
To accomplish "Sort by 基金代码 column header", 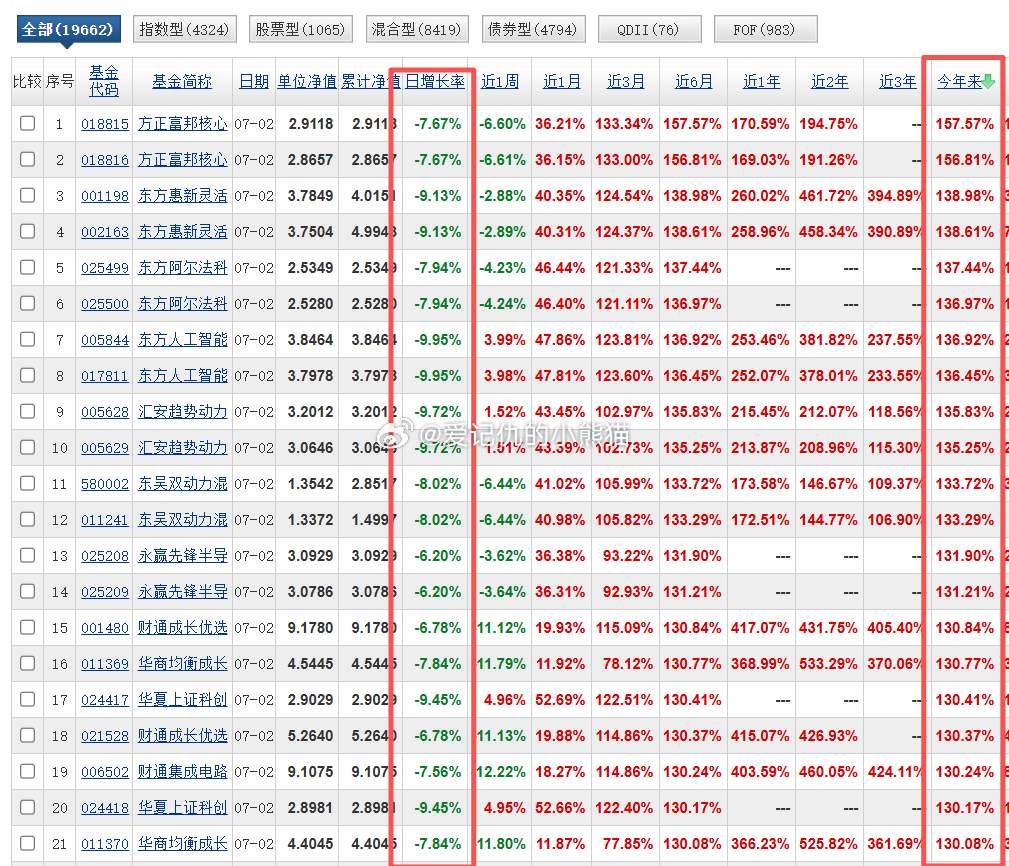I will click(x=104, y=81).
